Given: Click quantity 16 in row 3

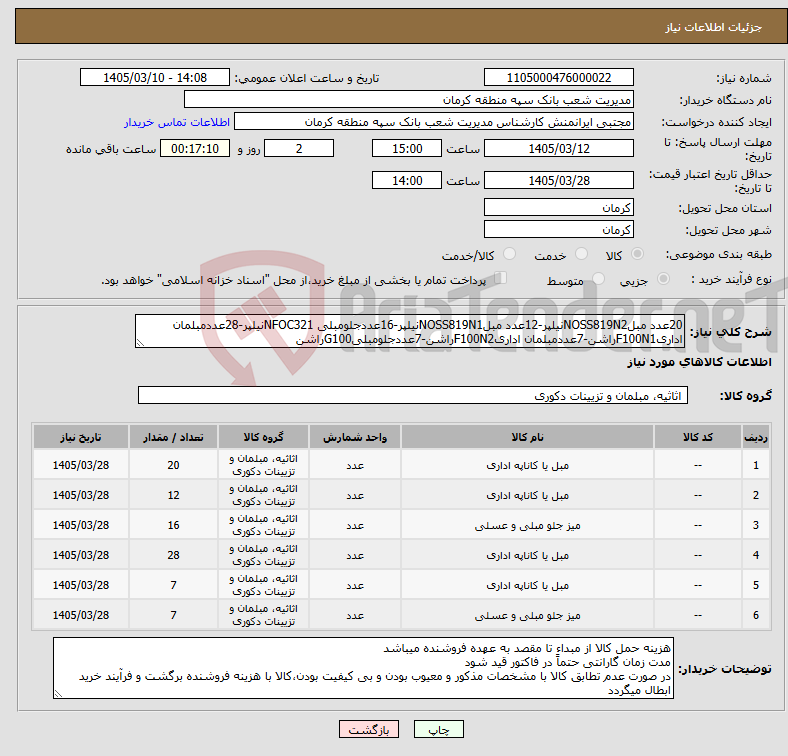Looking at the screenshot, I should pos(173,525).
